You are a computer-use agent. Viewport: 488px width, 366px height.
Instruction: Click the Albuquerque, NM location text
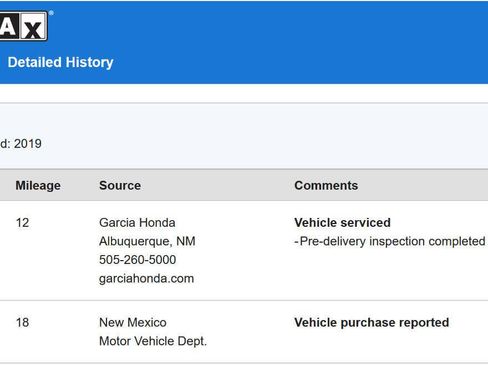point(147,241)
